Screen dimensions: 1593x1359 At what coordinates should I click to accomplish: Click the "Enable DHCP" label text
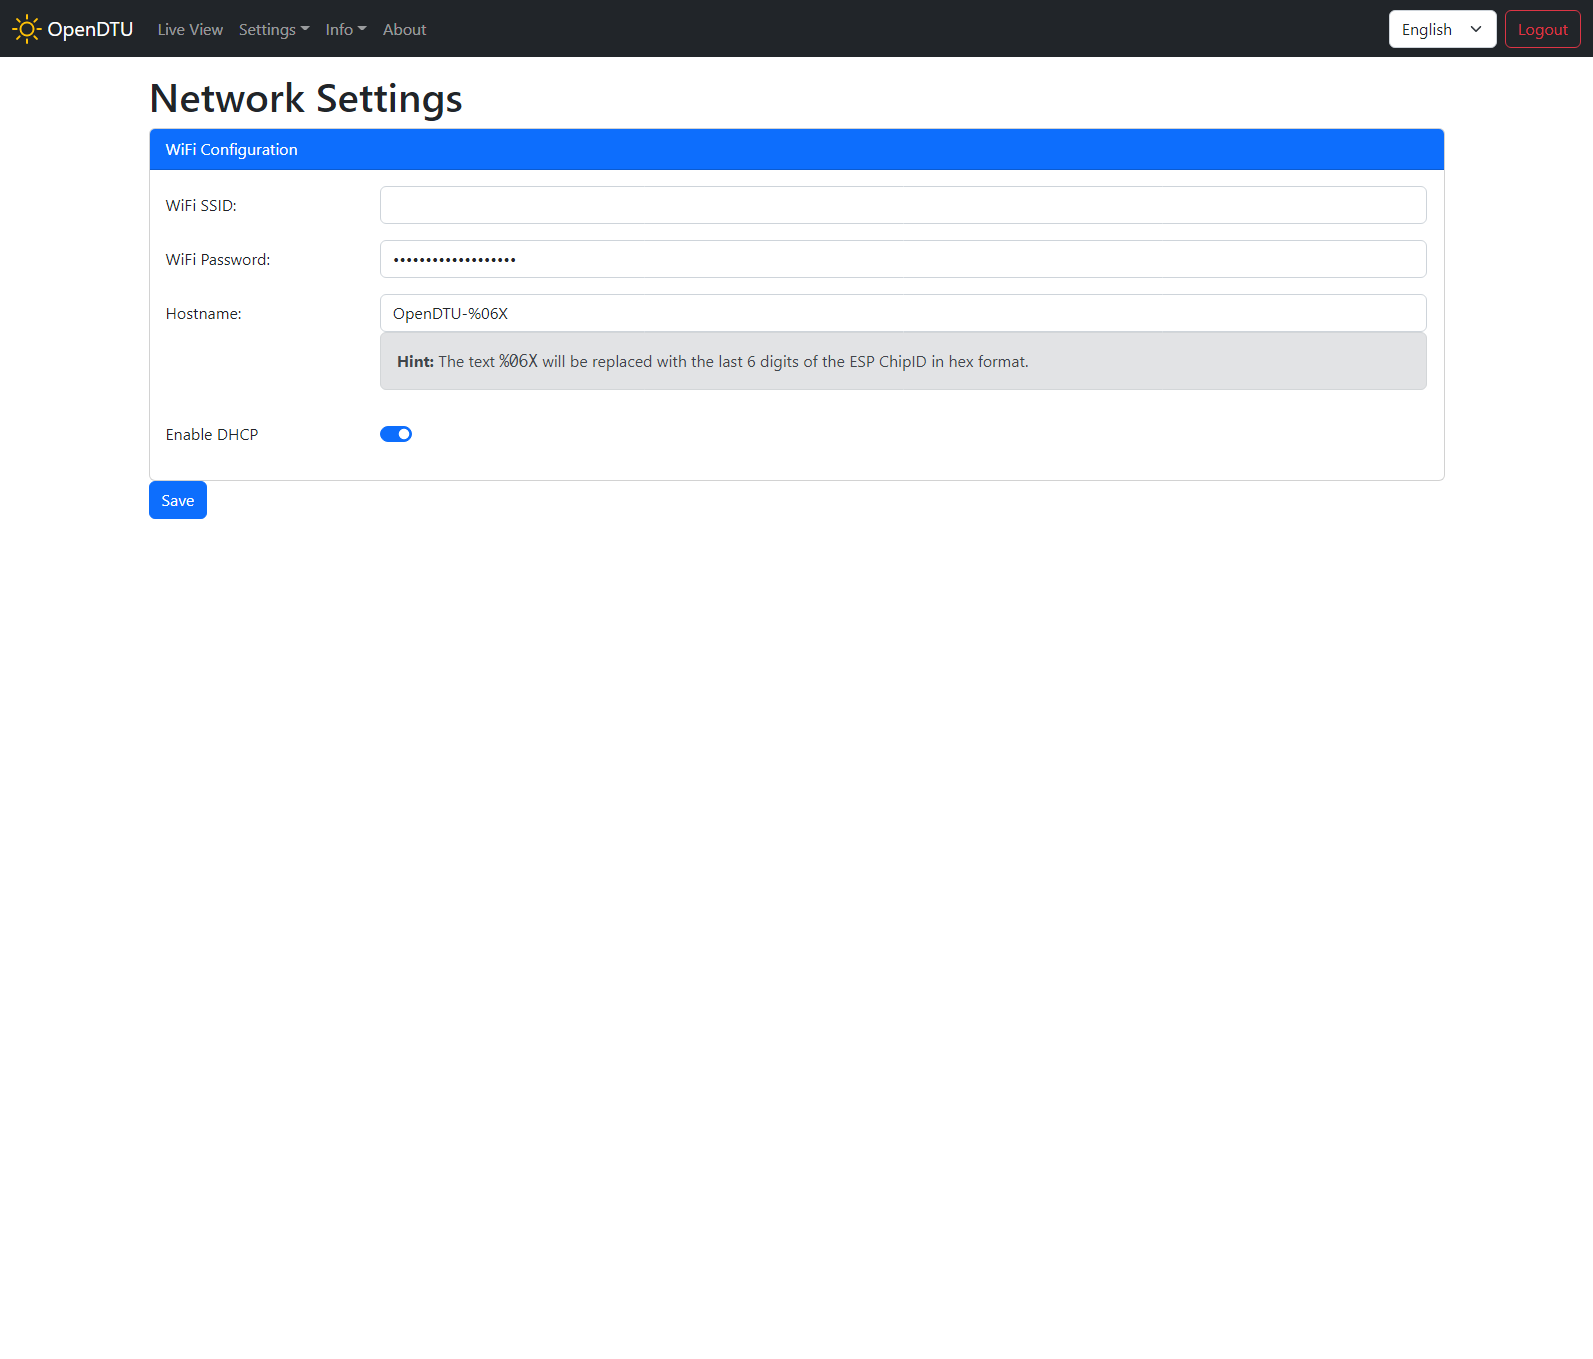tap(212, 434)
